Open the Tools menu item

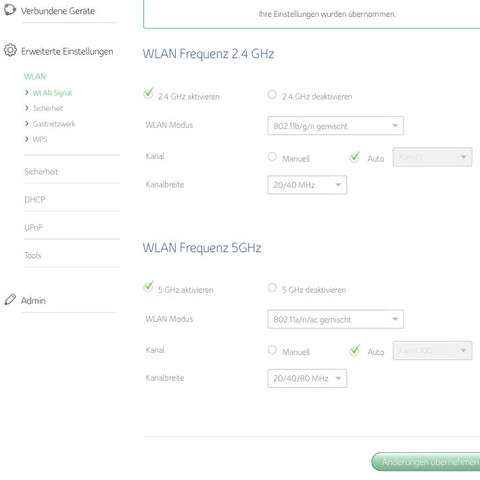click(33, 256)
